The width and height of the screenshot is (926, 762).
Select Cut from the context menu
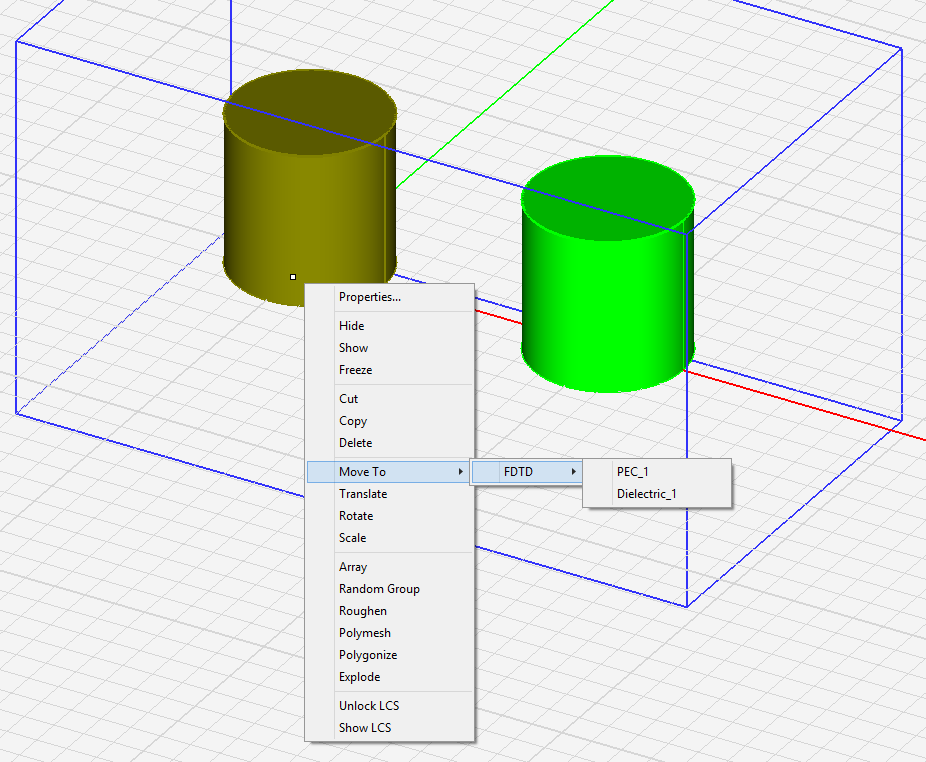pos(348,399)
